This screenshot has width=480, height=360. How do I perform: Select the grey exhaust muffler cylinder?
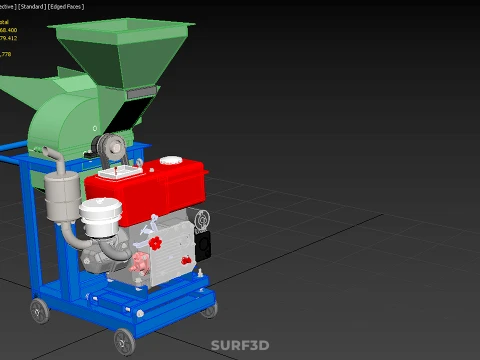[x=62, y=197]
